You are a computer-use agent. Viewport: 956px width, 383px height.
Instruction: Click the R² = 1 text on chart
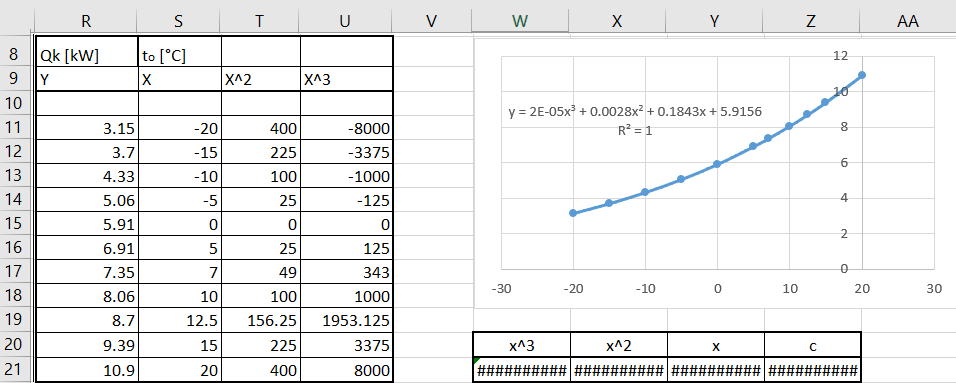tap(635, 130)
